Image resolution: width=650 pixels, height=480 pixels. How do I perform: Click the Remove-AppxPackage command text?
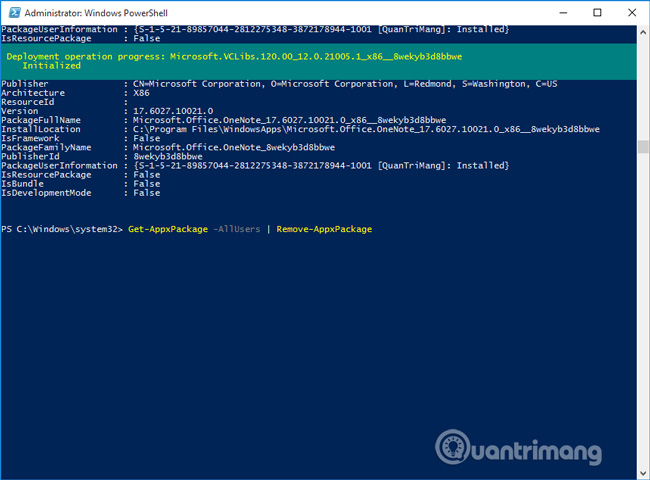tap(324, 229)
